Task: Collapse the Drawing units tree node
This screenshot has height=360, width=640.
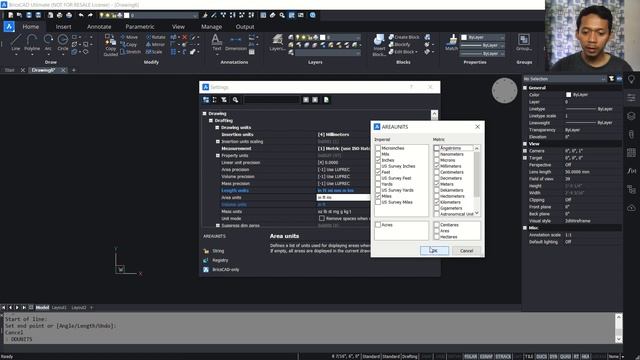Action: [218, 127]
